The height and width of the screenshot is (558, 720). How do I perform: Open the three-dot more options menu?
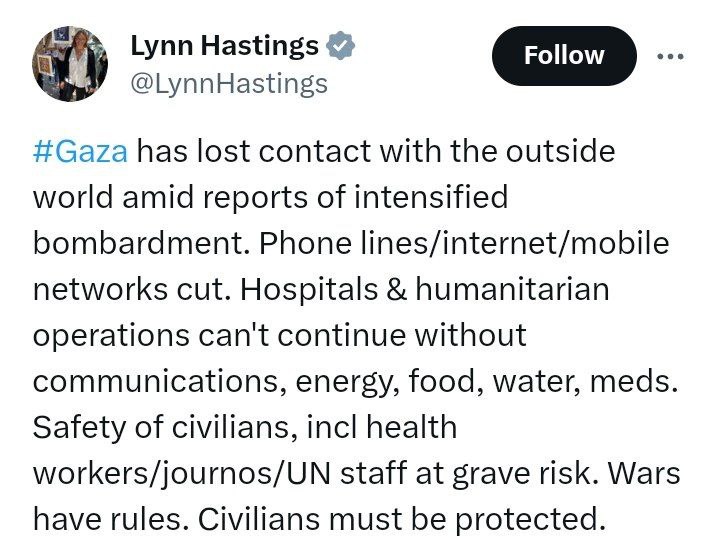click(x=670, y=56)
